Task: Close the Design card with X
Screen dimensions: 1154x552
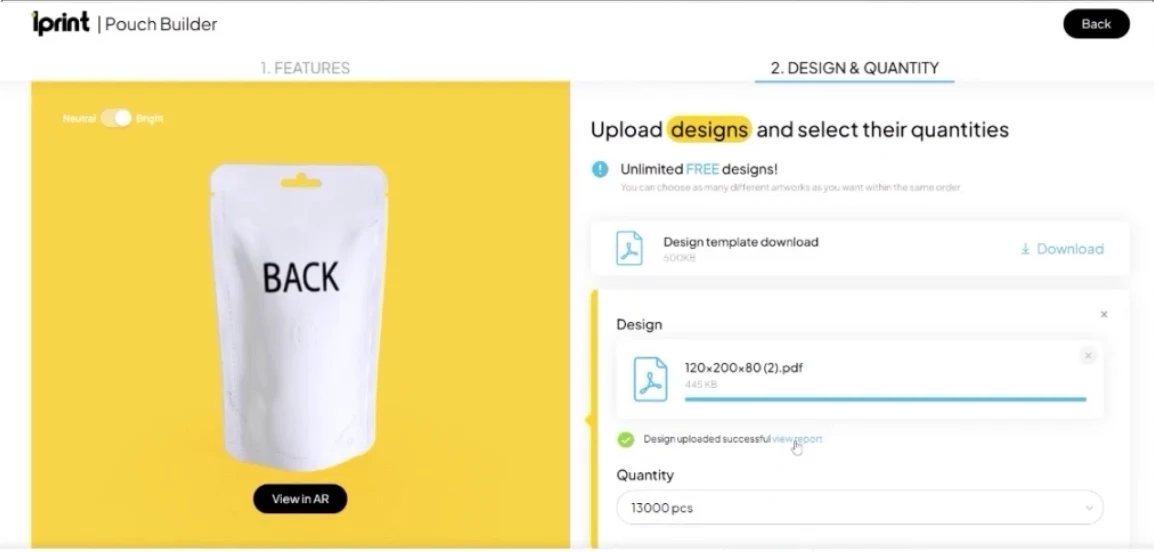Action: point(1103,314)
